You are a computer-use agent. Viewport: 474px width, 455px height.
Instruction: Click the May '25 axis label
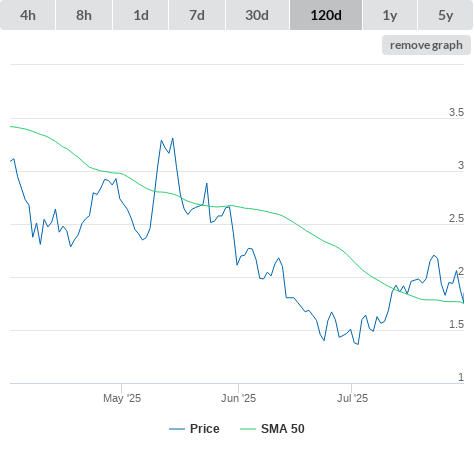coord(122,398)
